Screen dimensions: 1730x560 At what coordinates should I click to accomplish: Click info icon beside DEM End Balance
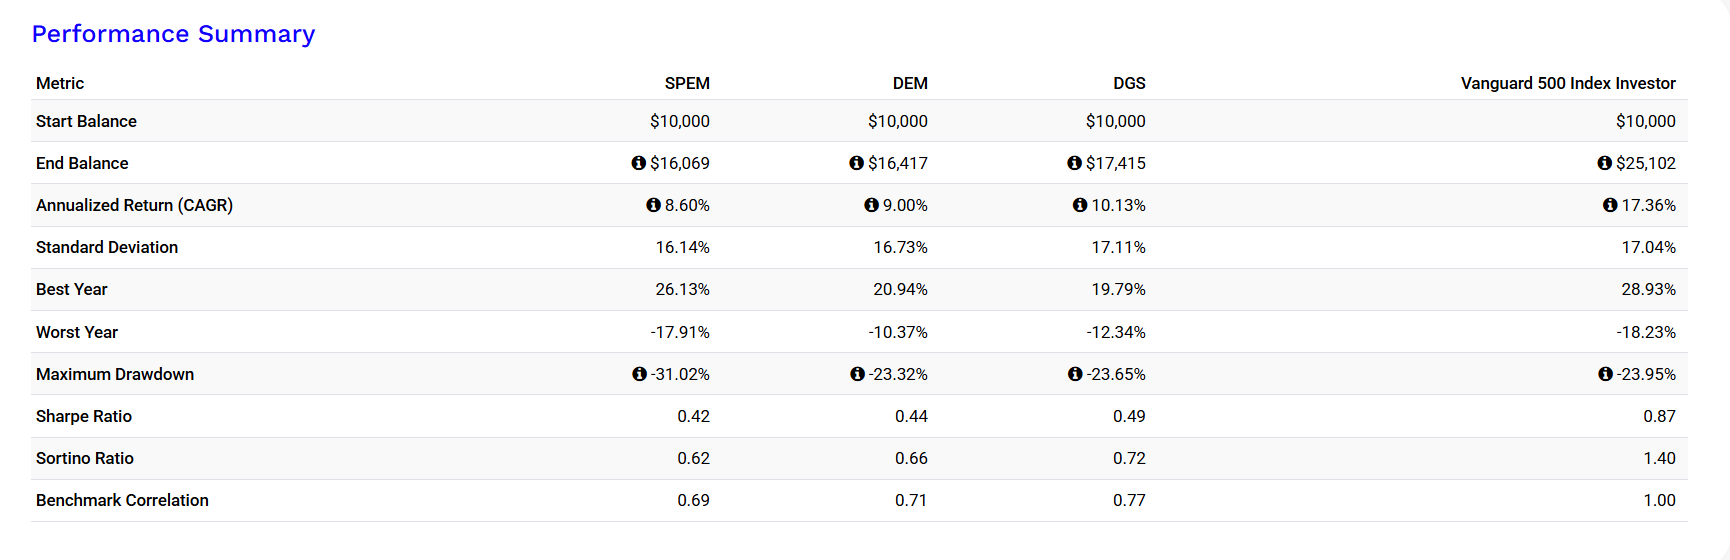856,163
